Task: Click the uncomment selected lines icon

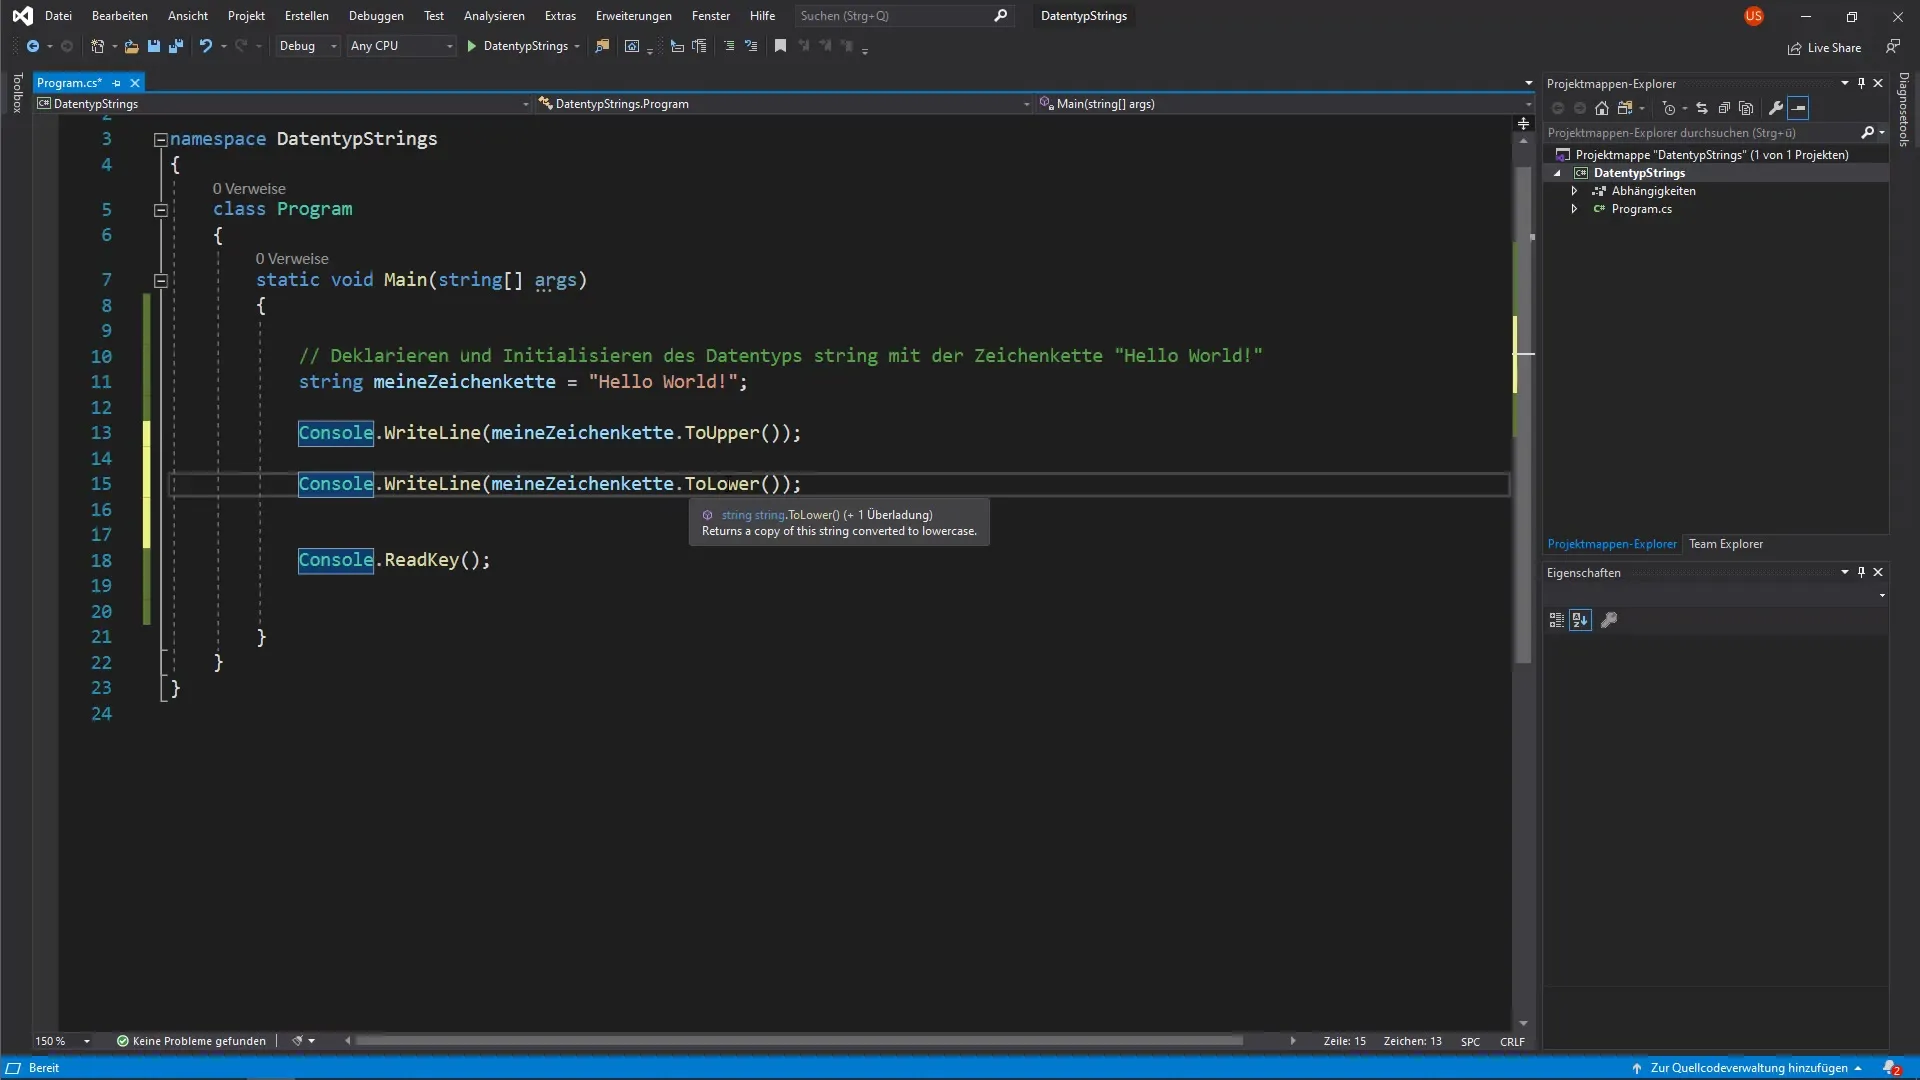Action: click(x=751, y=46)
